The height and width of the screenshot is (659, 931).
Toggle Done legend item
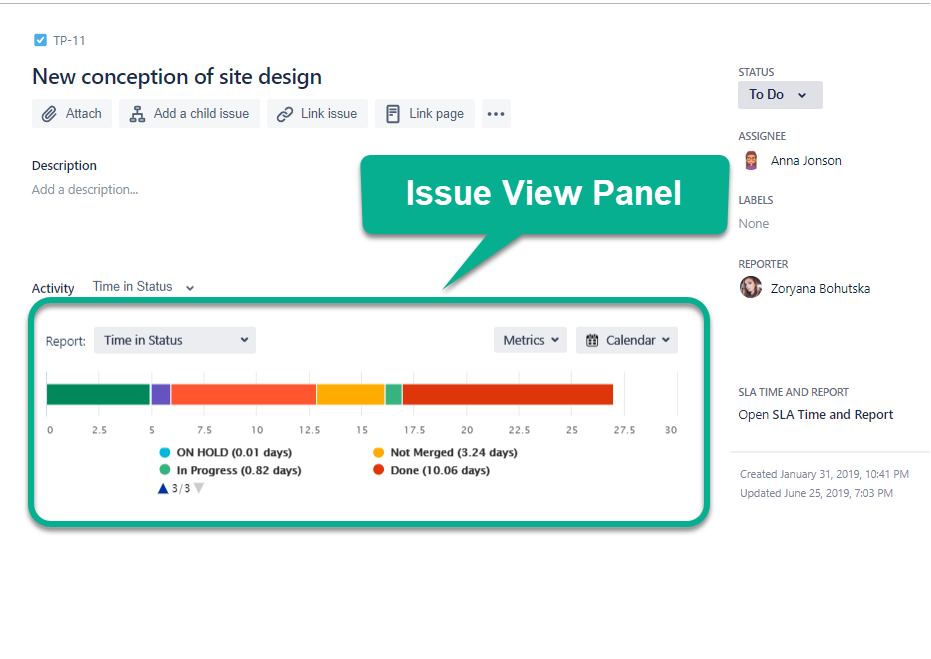[432, 470]
